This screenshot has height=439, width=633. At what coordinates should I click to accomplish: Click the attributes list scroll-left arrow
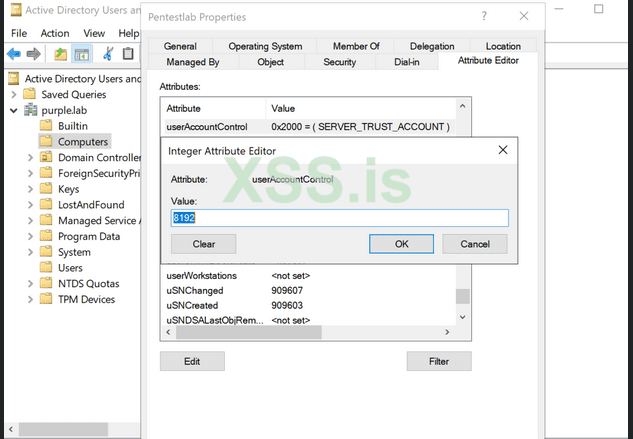(x=169, y=332)
